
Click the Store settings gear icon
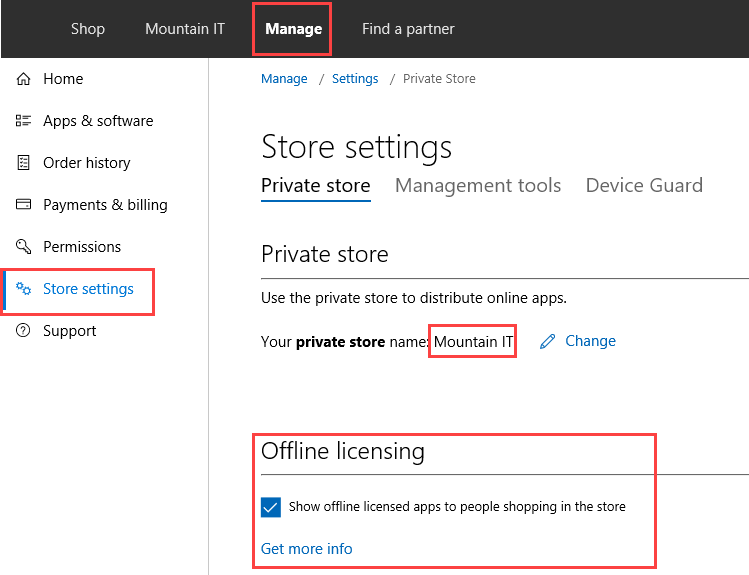24,289
